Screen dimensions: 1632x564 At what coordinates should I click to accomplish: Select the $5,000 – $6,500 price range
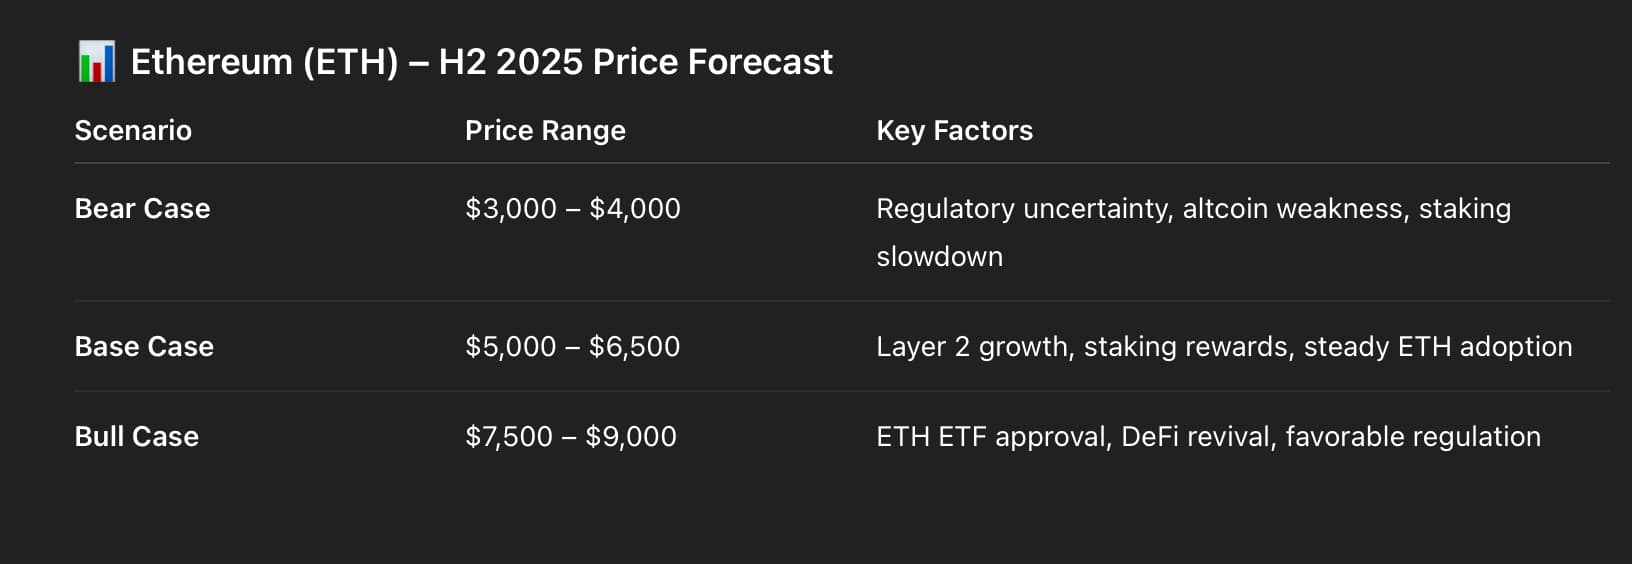click(x=572, y=347)
